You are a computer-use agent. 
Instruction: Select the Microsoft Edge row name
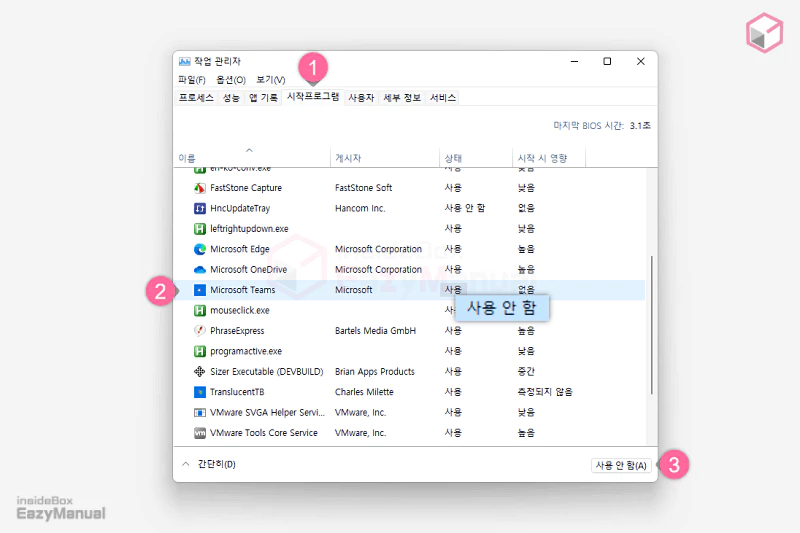239,249
